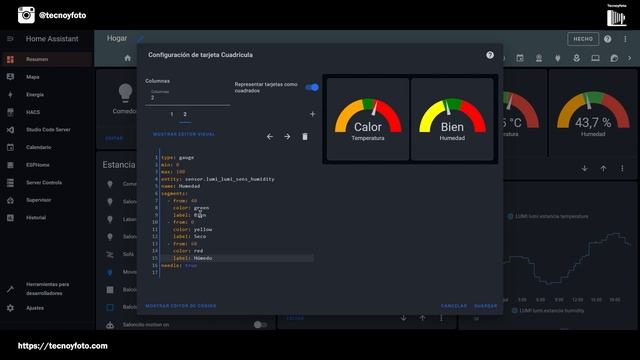Screen dimensions: 640x360
Task: Open the top-right three-dot overflow menu
Action: tap(625, 39)
